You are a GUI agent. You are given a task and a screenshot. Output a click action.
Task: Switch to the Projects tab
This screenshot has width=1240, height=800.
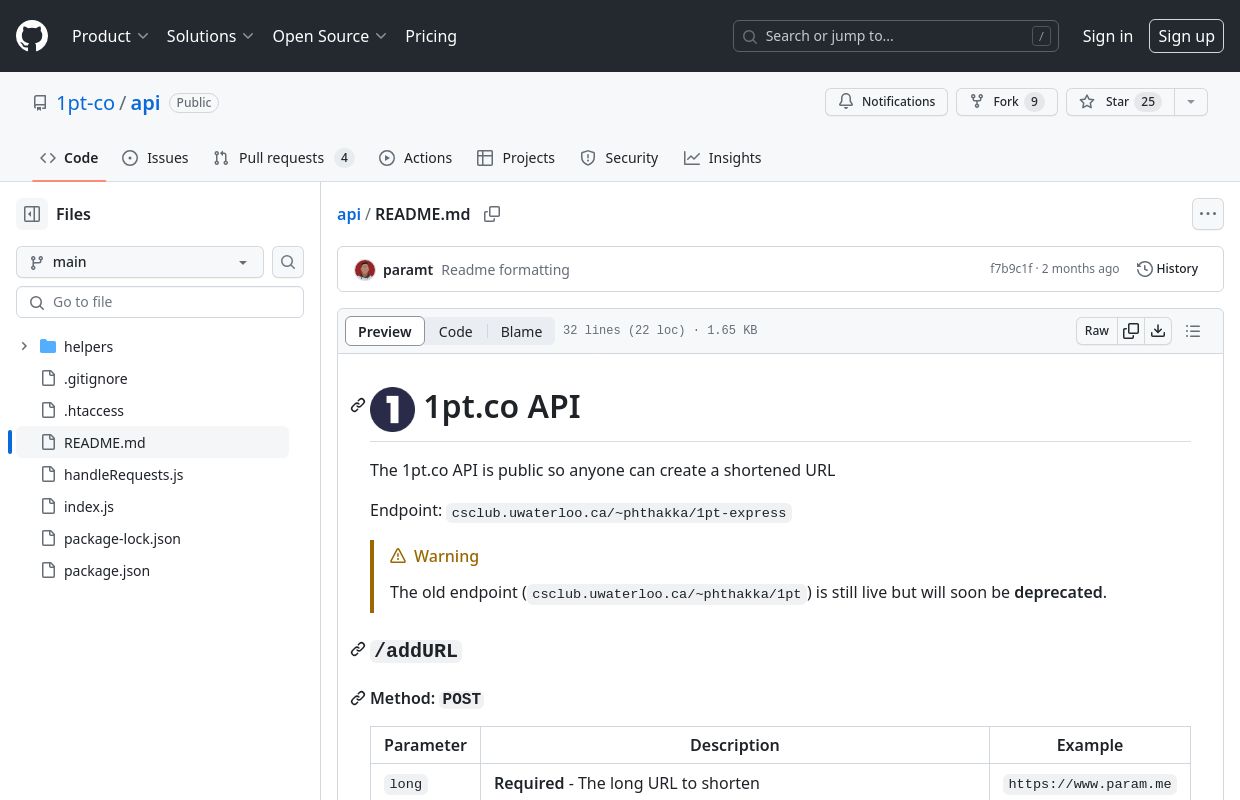[x=516, y=158]
